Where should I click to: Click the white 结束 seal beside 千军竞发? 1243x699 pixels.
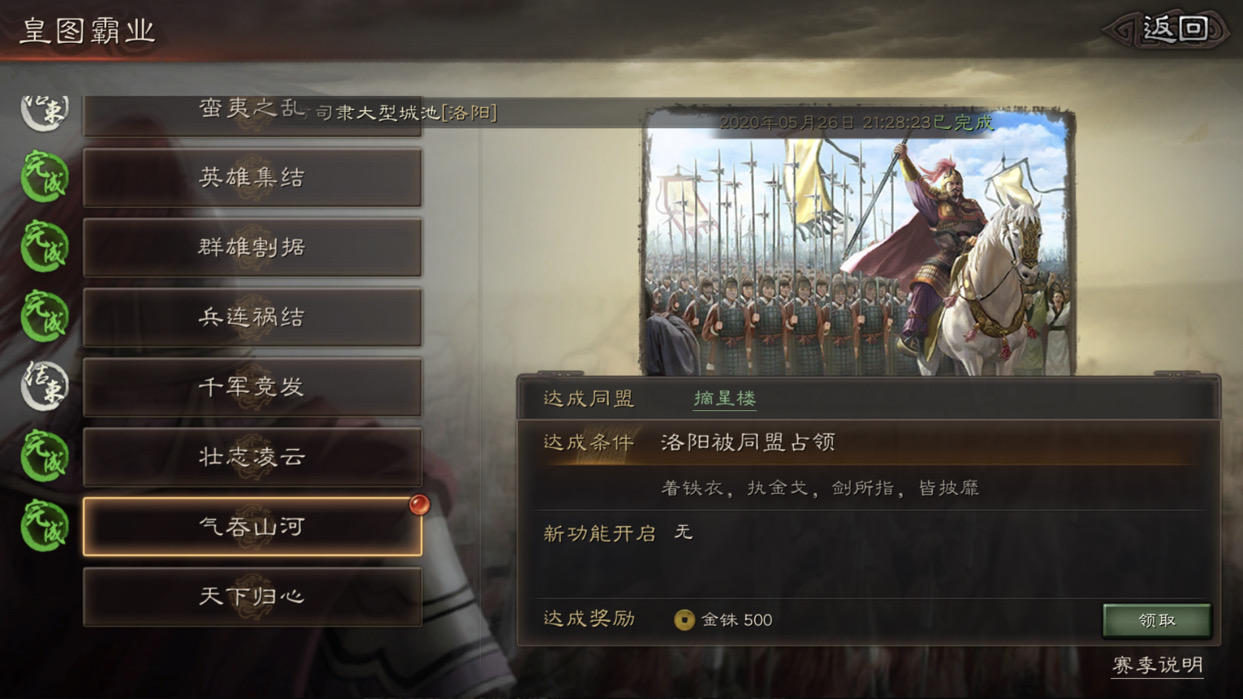point(45,386)
